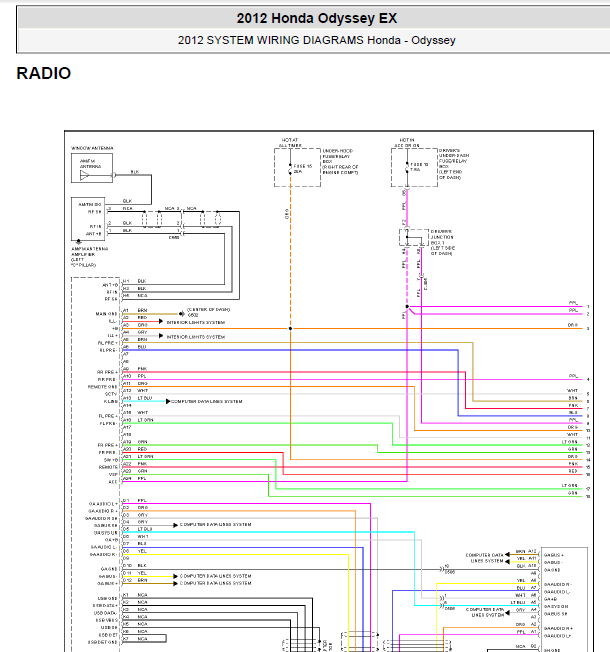Click 'COMPUTER DATA LINES SYSTEM' beside D11 YEL
610x652 pixels.
(x=215, y=576)
